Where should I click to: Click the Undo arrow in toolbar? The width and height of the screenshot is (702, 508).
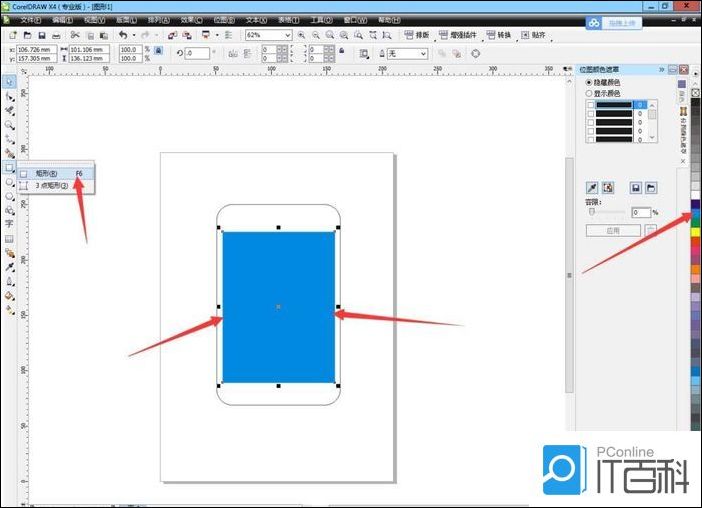pyautogui.click(x=122, y=35)
